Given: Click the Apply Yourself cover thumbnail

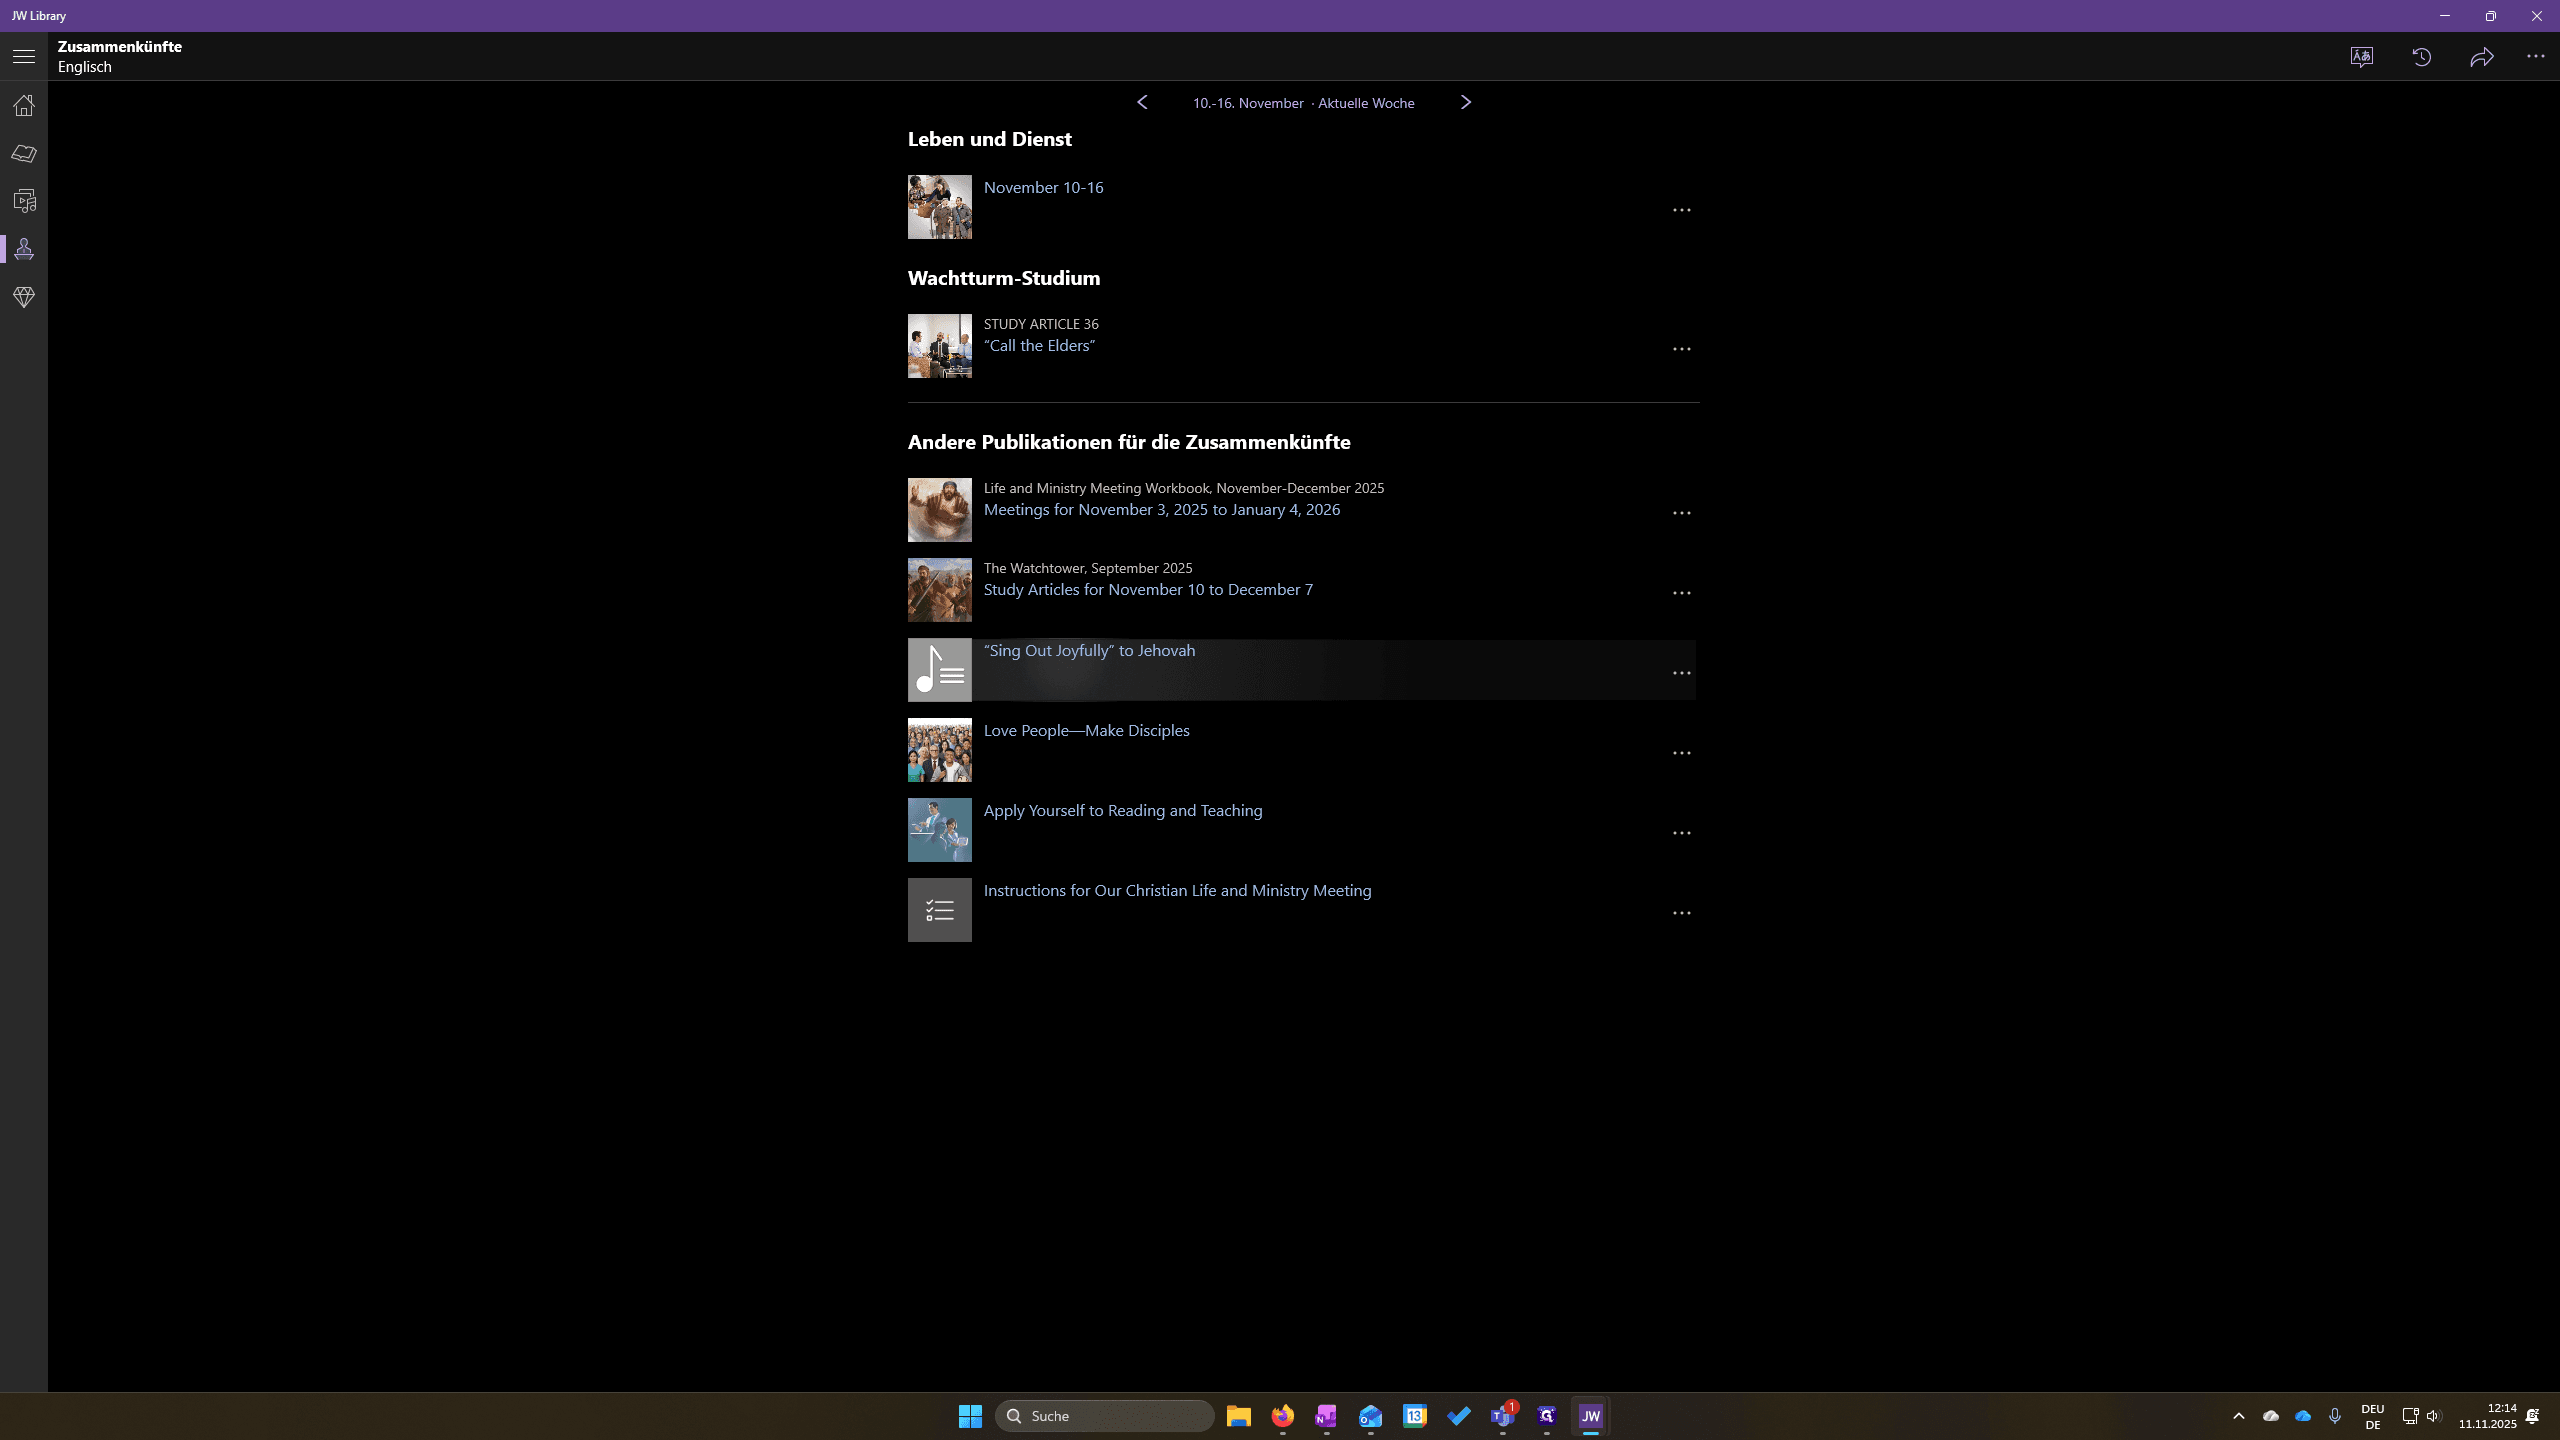Looking at the screenshot, I should click(x=940, y=830).
